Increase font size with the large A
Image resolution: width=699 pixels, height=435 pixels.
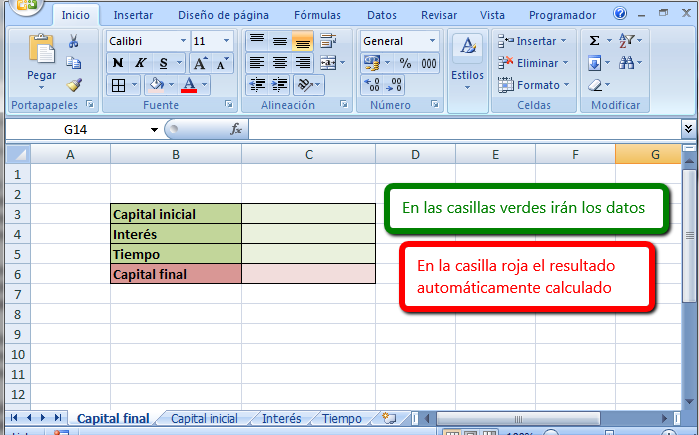(x=200, y=63)
